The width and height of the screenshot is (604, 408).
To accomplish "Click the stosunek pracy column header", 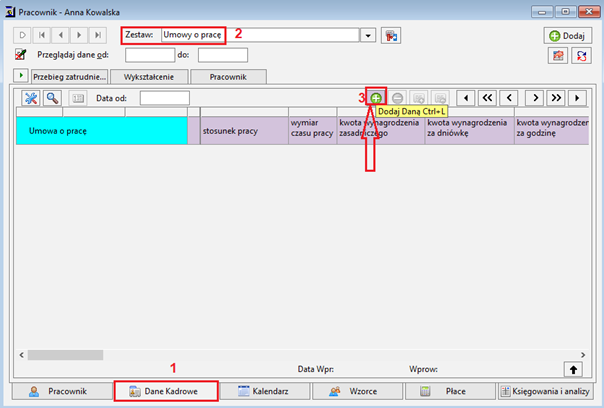I will pyautogui.click(x=244, y=131).
